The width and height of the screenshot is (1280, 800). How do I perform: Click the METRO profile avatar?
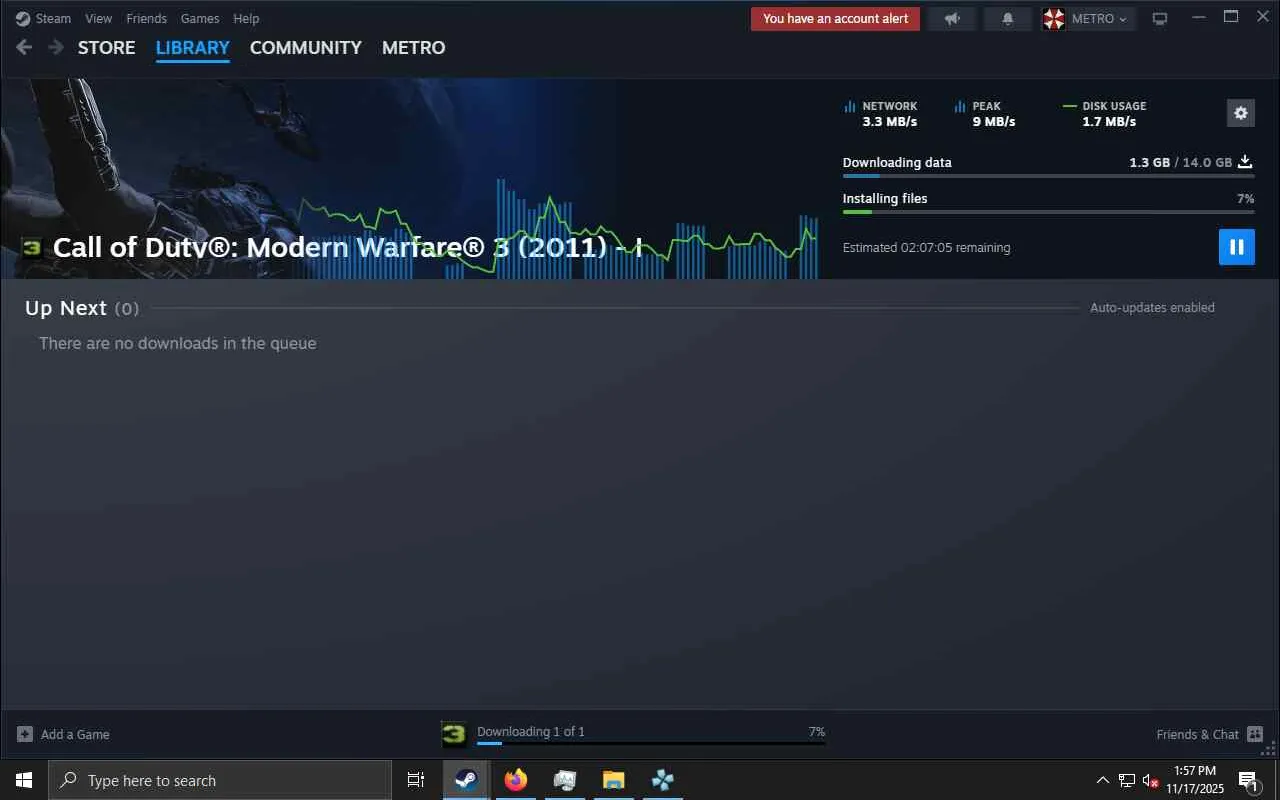tap(1054, 18)
